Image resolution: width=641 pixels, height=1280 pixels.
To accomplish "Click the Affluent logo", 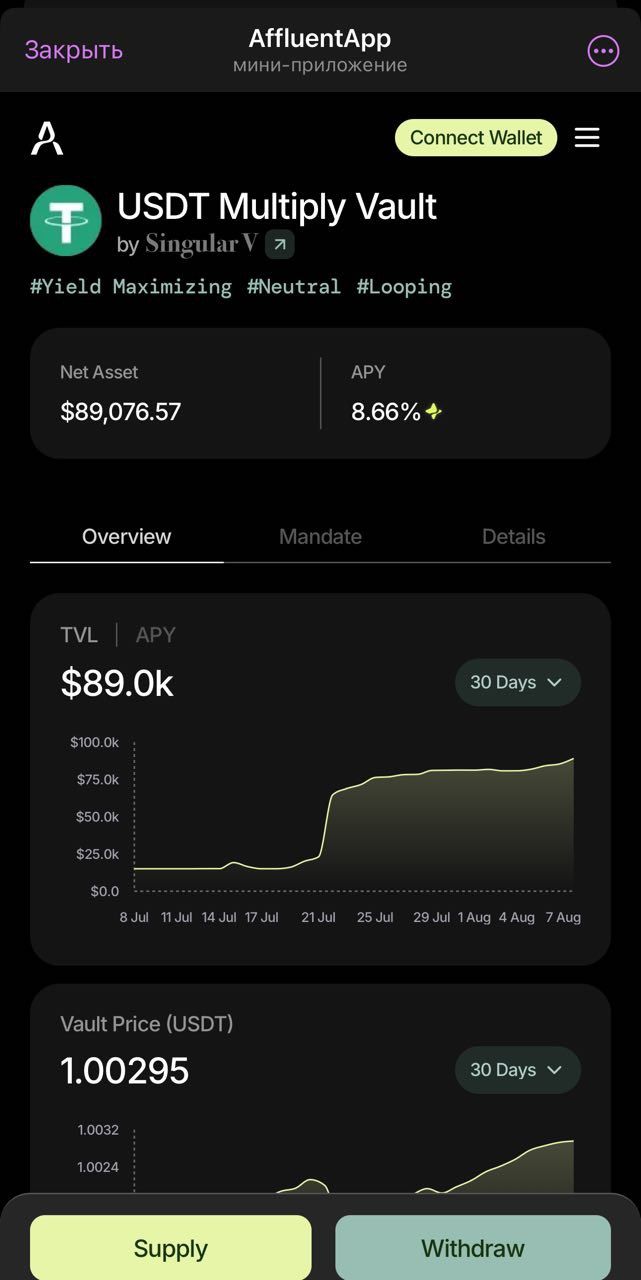I will coord(48,138).
